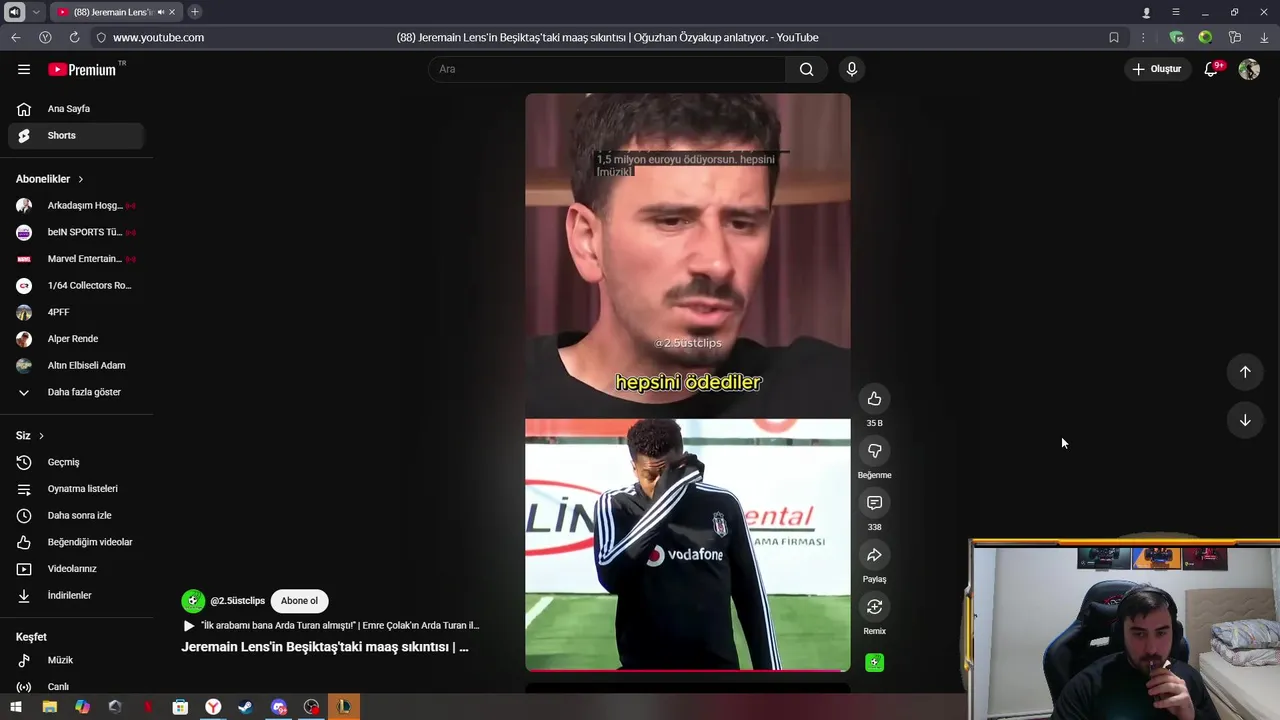This screenshot has height=720, width=1280.
Task: Select Ana Sayfa in sidebar
Action: point(75,109)
